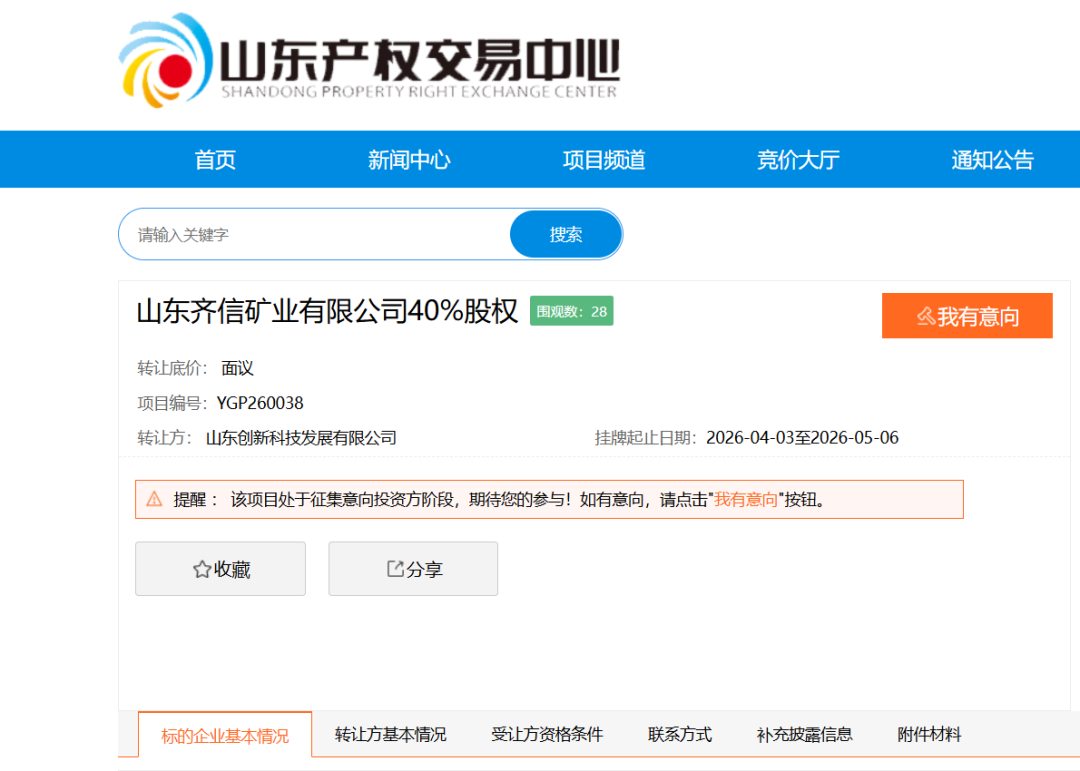Click the magnifier area of the 搜索 button
Viewport: 1080px width, 771px height.
pyautogui.click(x=566, y=233)
